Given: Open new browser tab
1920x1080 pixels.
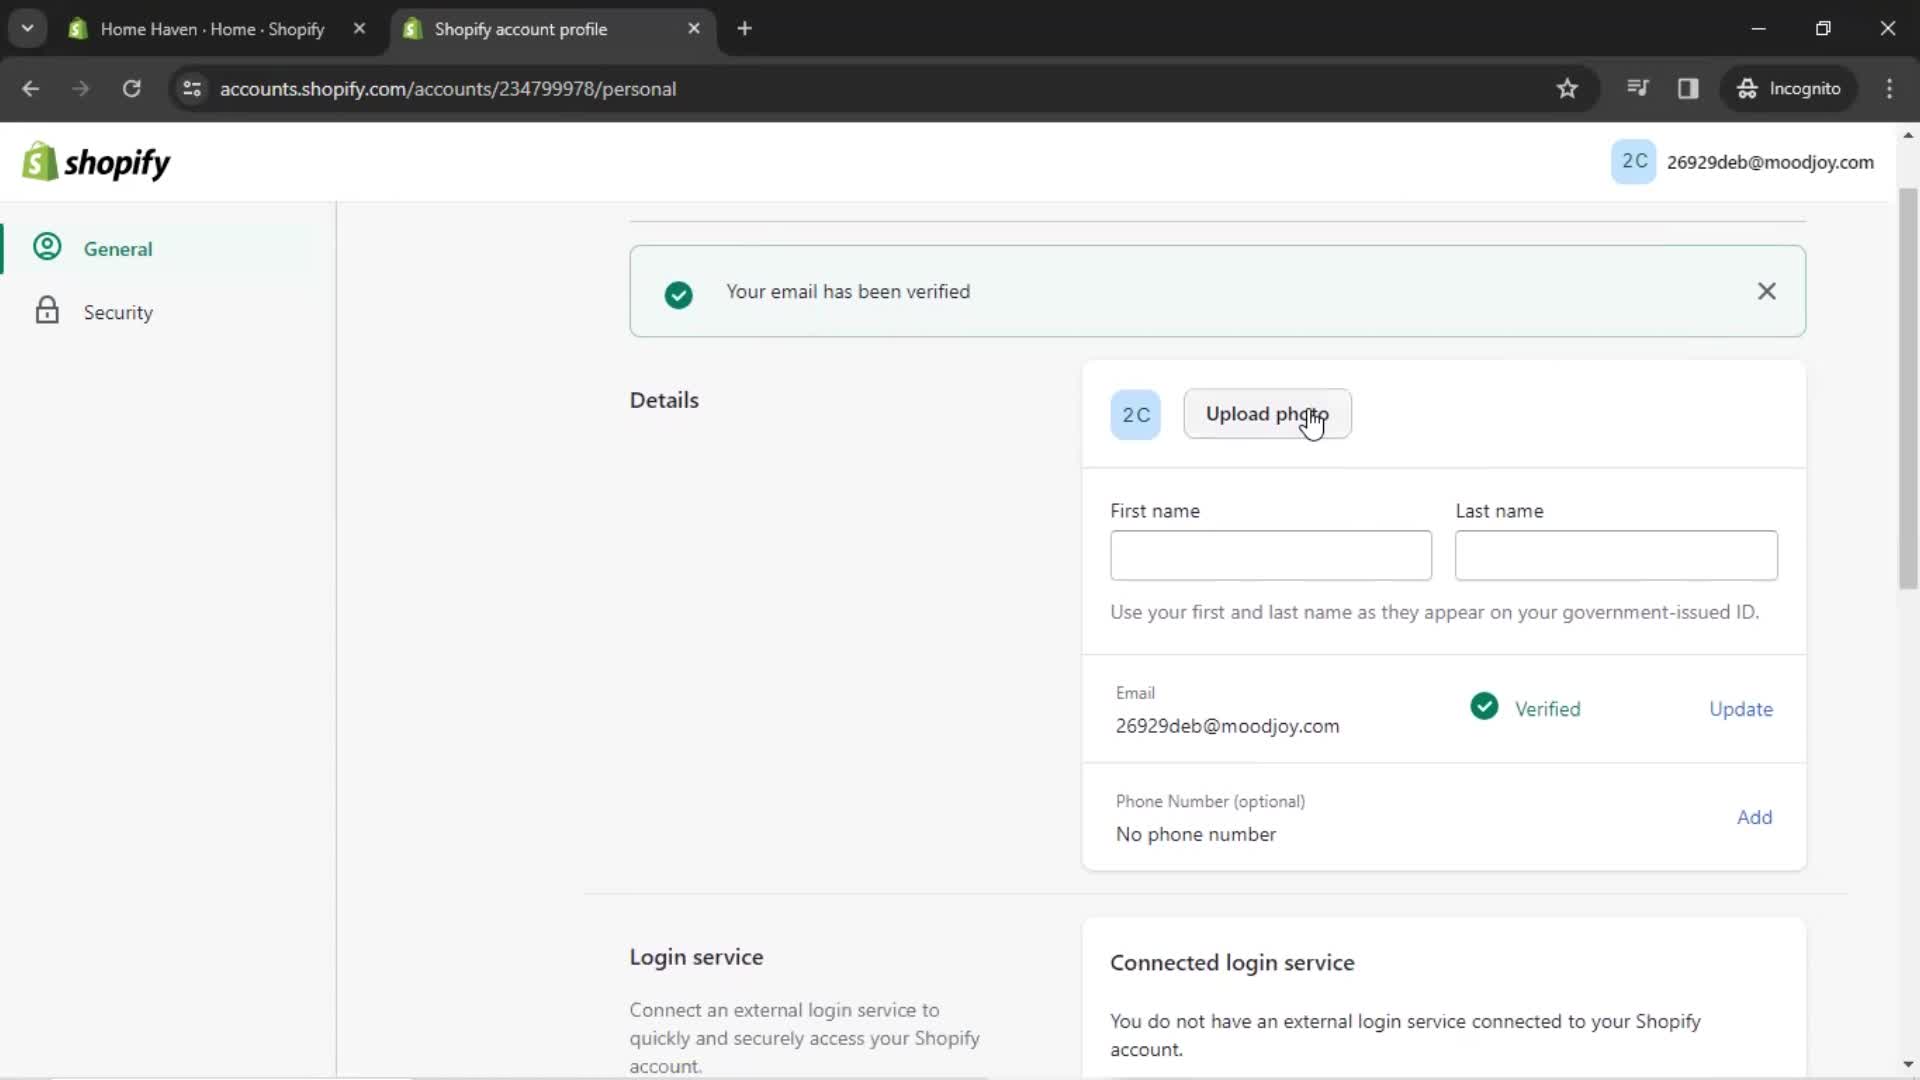Looking at the screenshot, I should (x=744, y=29).
